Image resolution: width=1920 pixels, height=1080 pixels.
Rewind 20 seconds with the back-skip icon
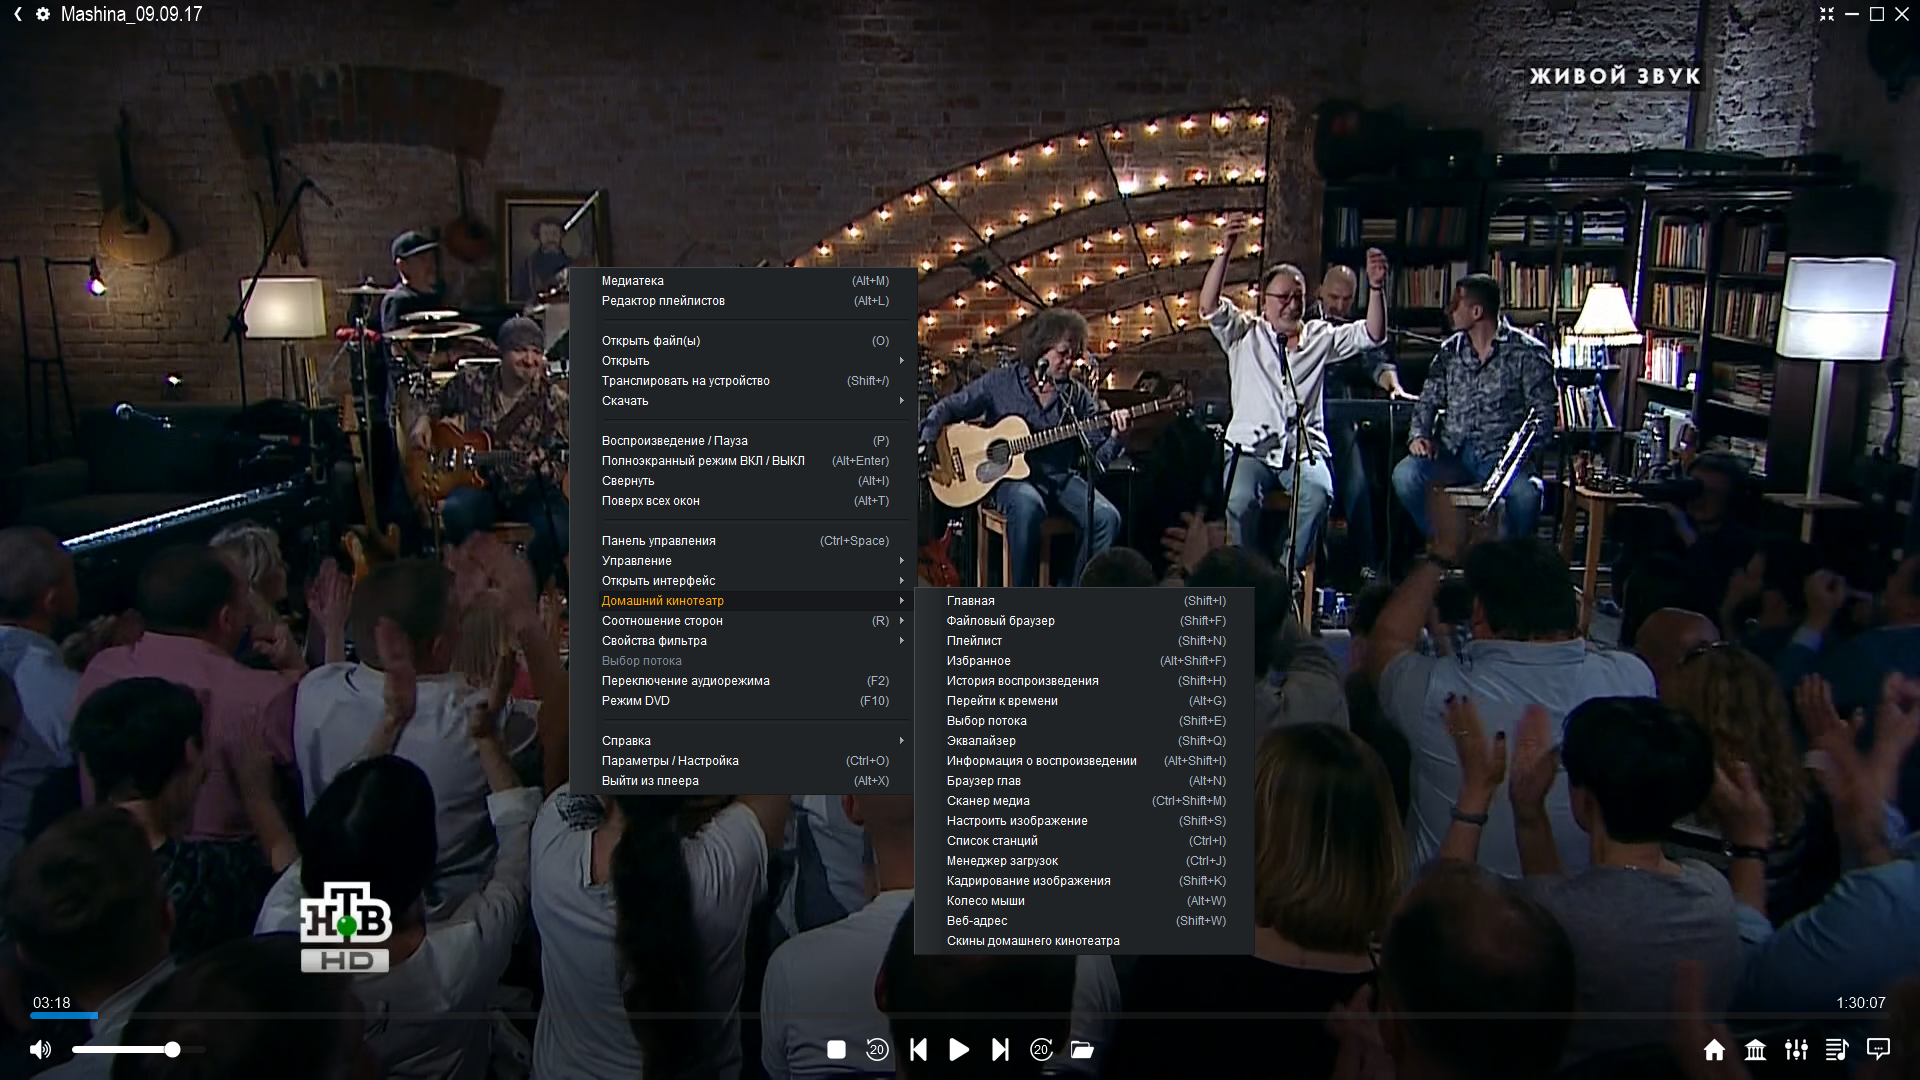877,1050
